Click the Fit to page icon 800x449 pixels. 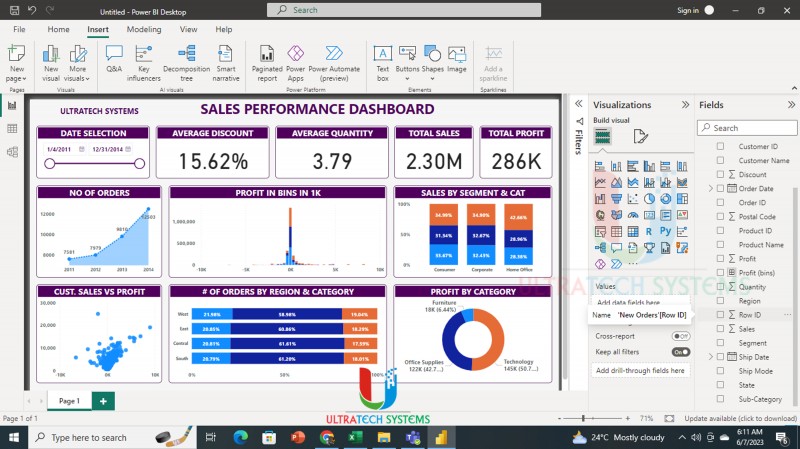click(669, 418)
